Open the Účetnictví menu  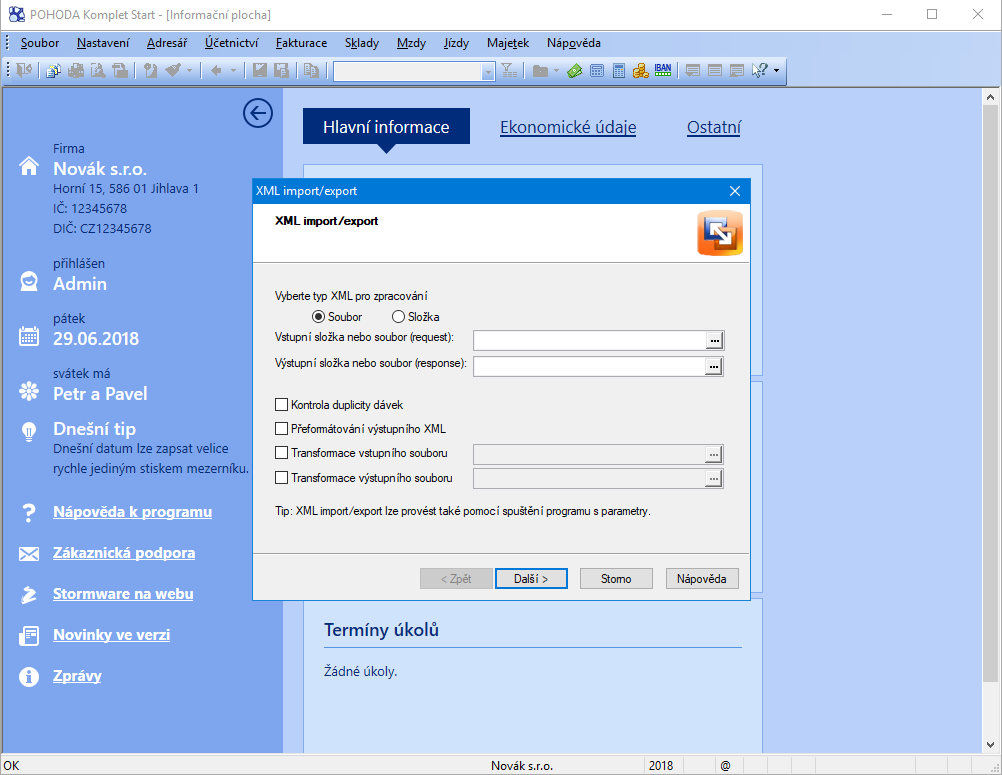(231, 43)
